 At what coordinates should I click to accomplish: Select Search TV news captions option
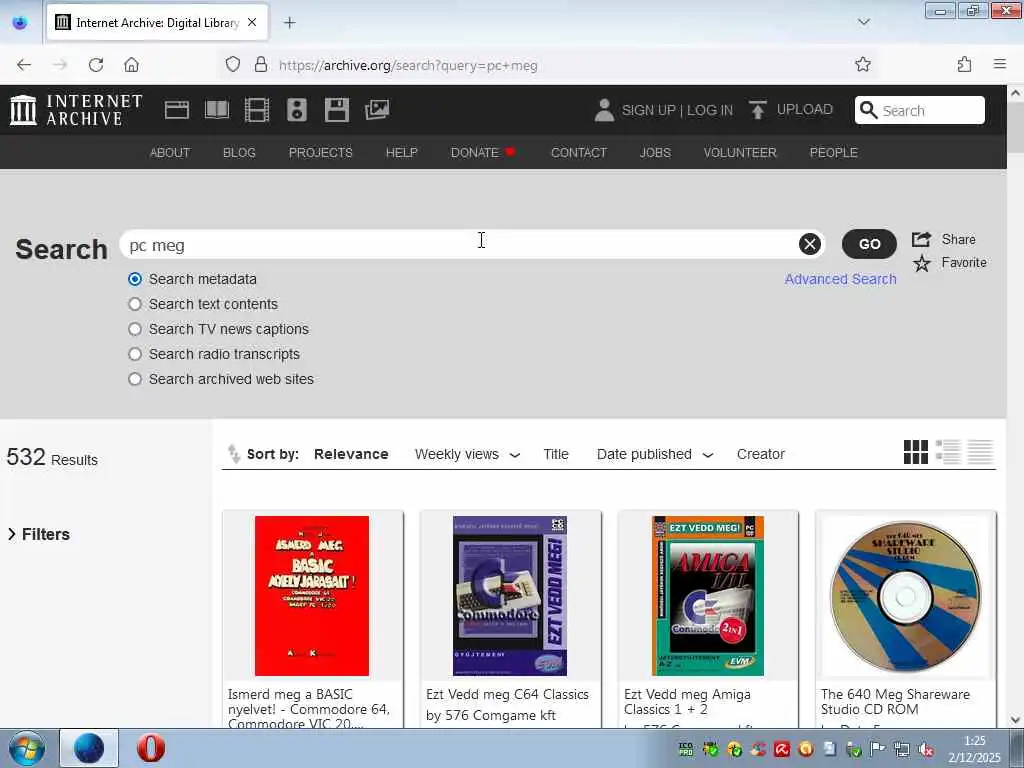tap(135, 329)
